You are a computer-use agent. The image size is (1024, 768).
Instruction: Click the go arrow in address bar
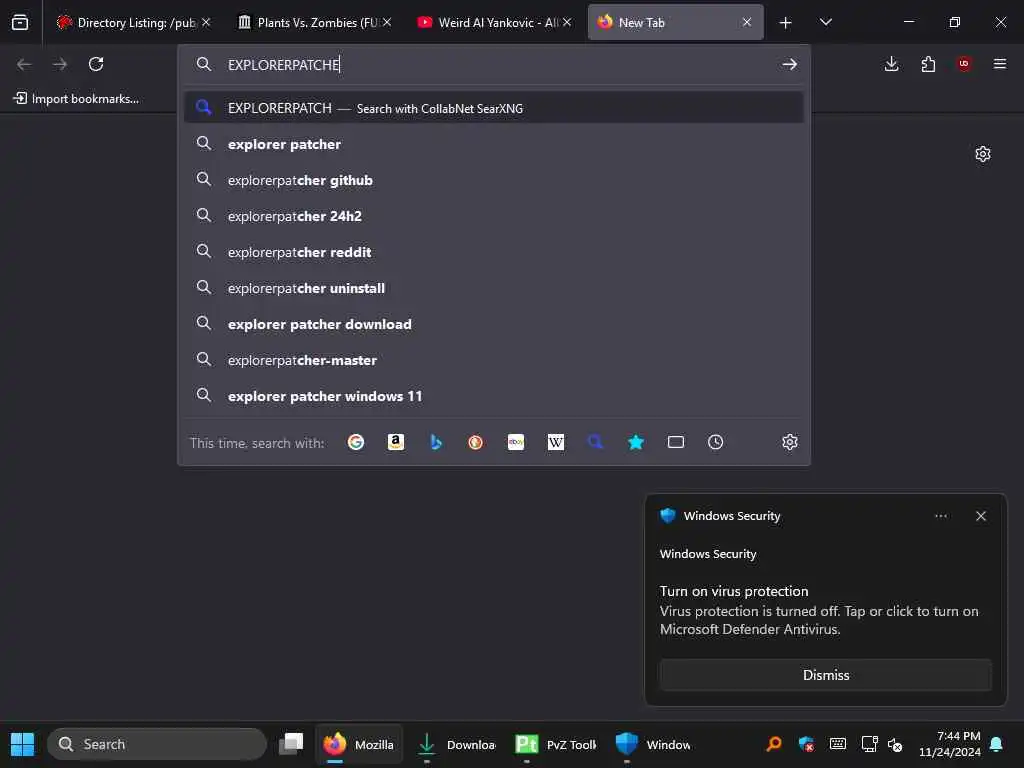(x=790, y=64)
